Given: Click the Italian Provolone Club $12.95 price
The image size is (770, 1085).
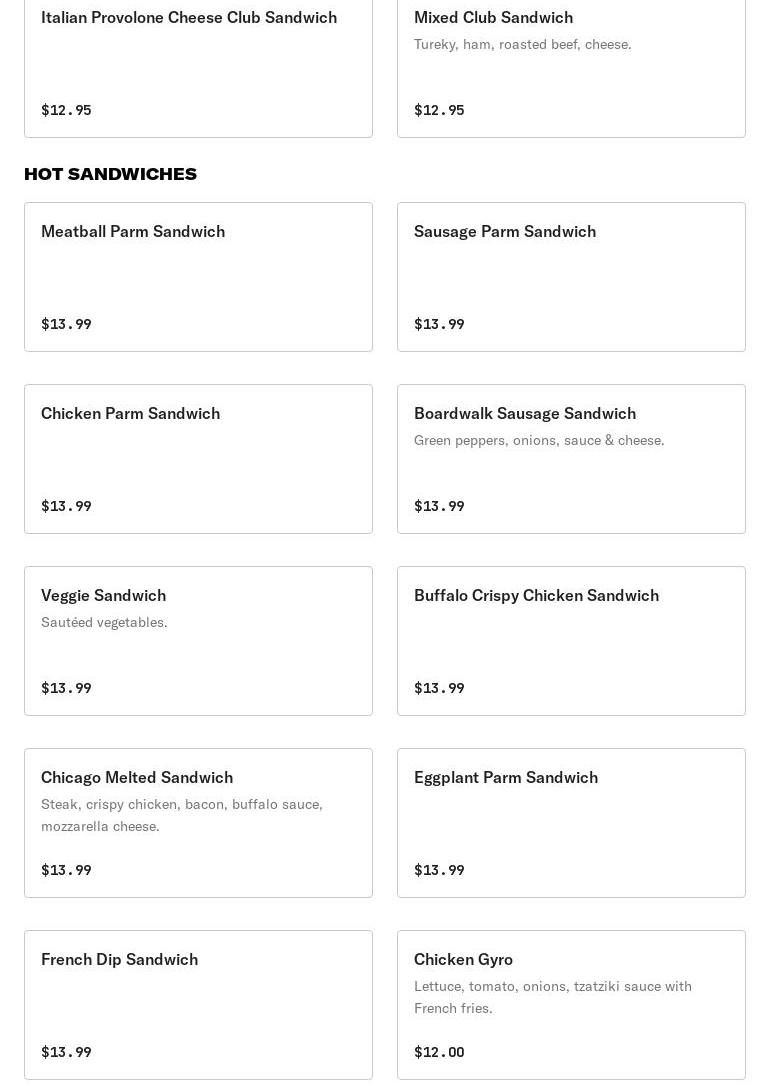Looking at the screenshot, I should pos(66,110).
